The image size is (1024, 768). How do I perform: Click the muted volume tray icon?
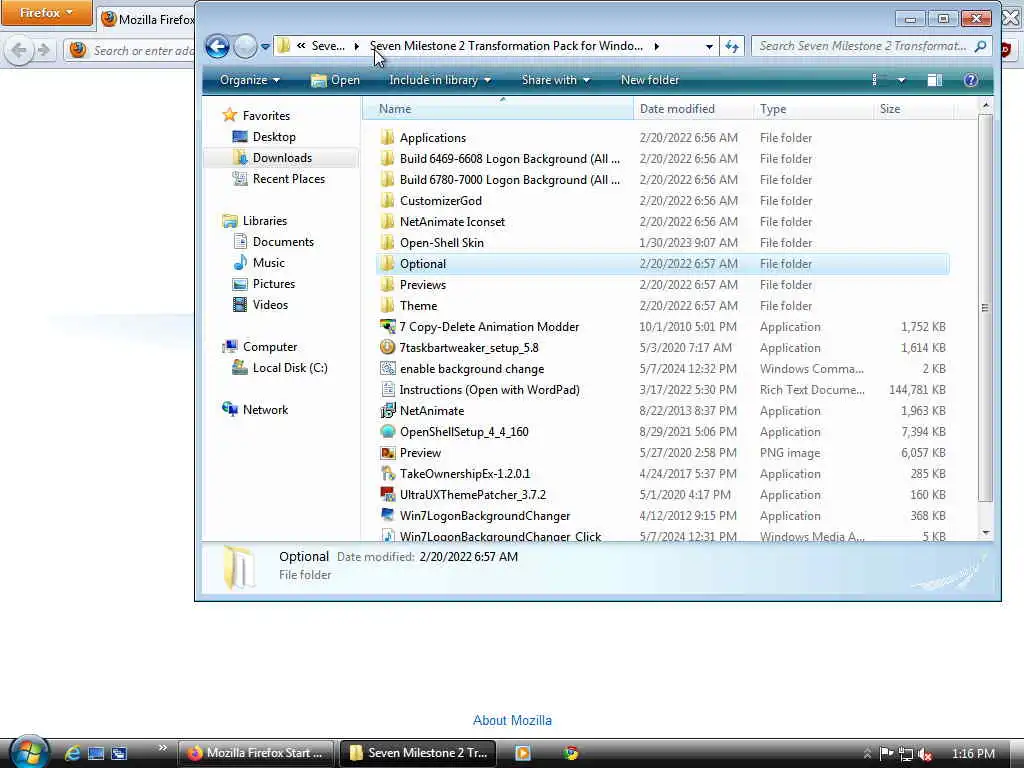925,754
